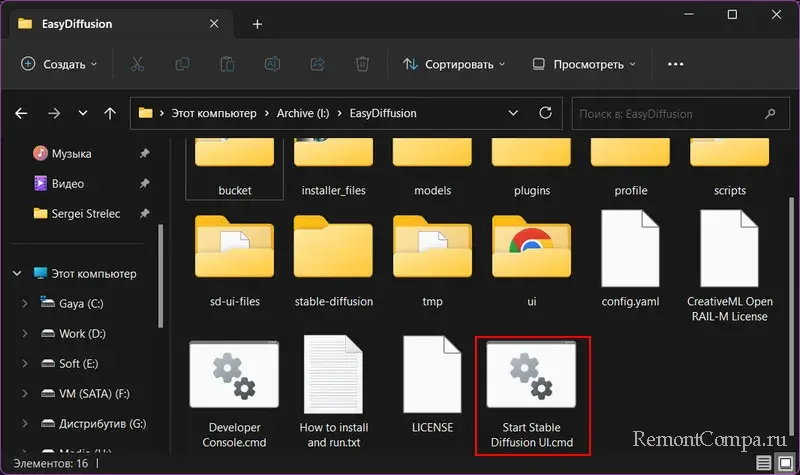Image resolution: width=800 pixels, height=475 pixels.
Task: Select Музыка in the navigation pane
Action: (x=70, y=154)
